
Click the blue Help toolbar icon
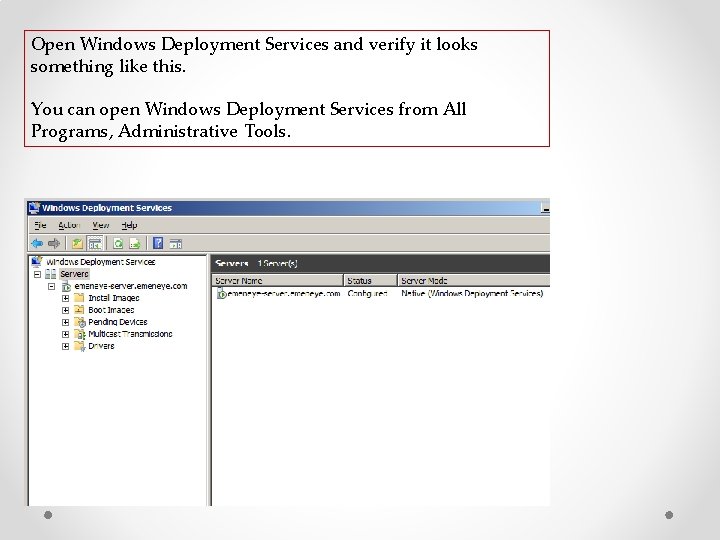click(x=158, y=243)
